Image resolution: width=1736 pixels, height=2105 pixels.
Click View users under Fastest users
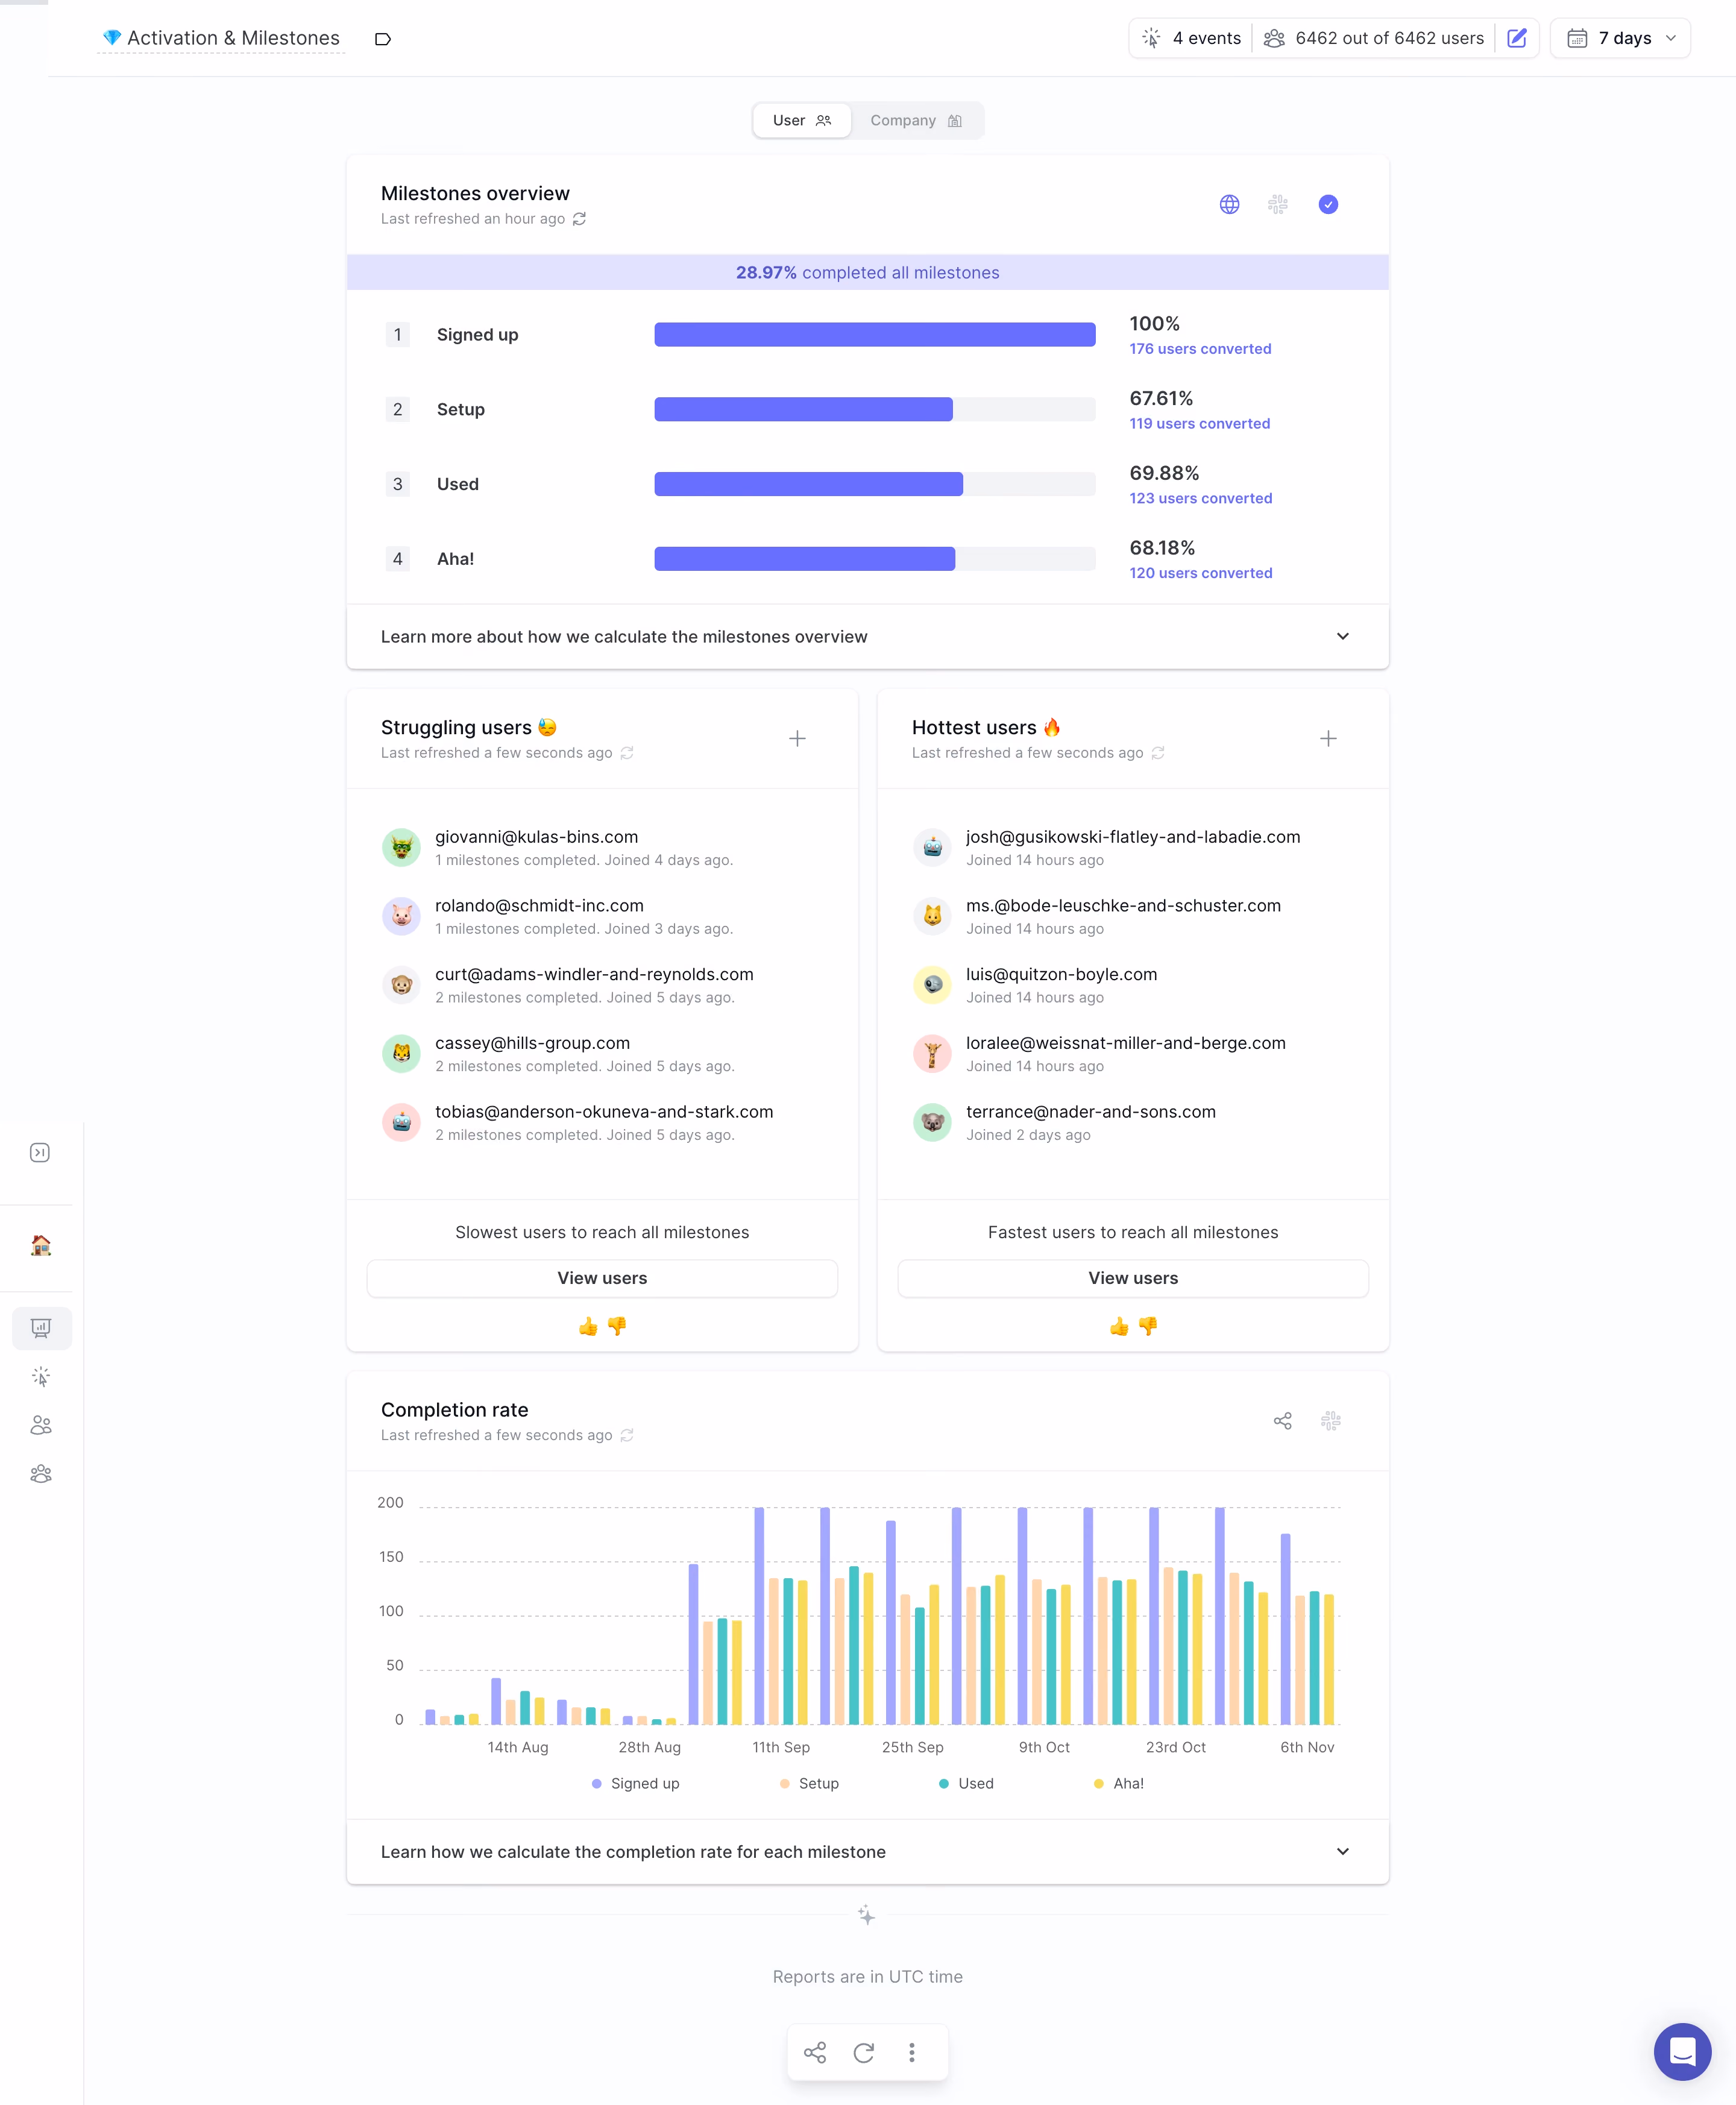[1132, 1279]
